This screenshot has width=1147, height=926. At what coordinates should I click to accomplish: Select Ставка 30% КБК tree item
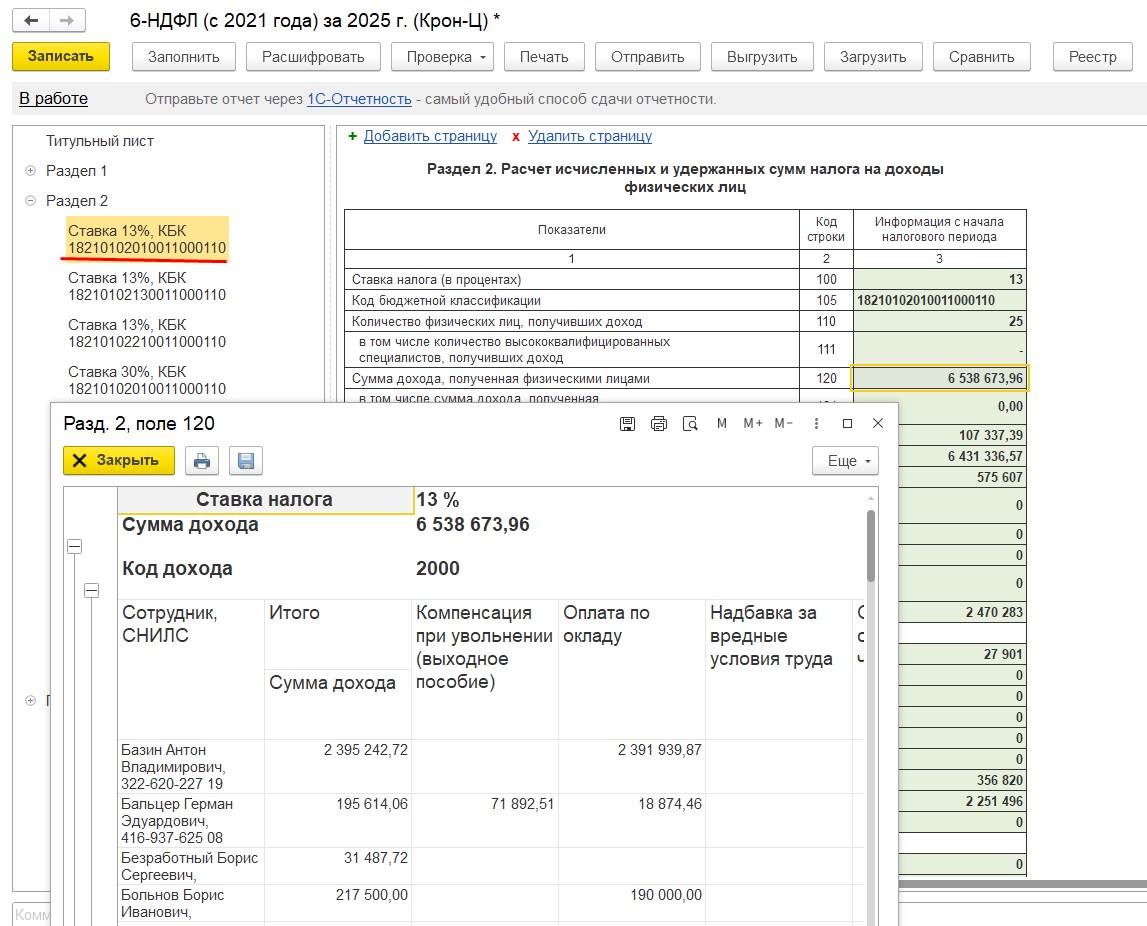[147, 380]
